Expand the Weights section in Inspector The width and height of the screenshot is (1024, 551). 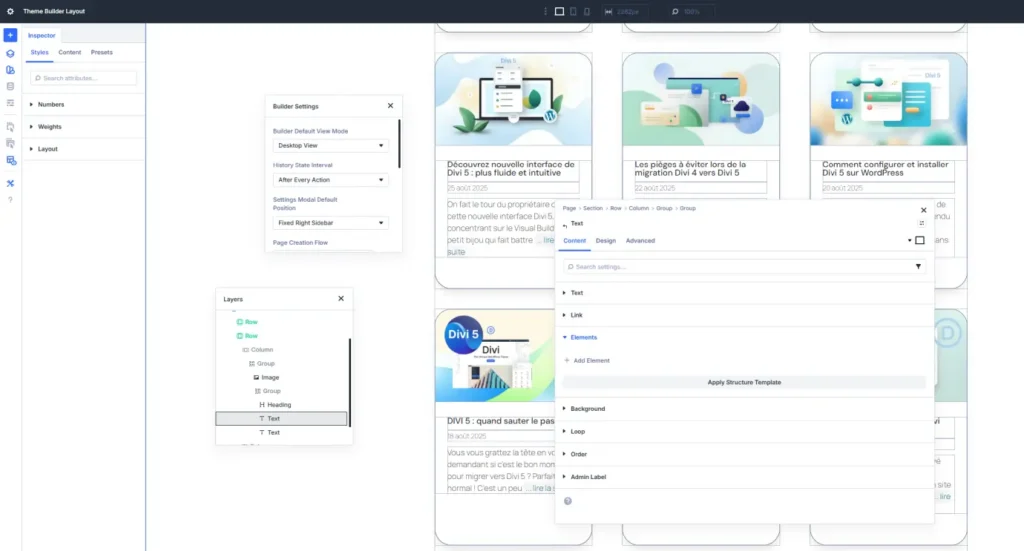coord(83,127)
